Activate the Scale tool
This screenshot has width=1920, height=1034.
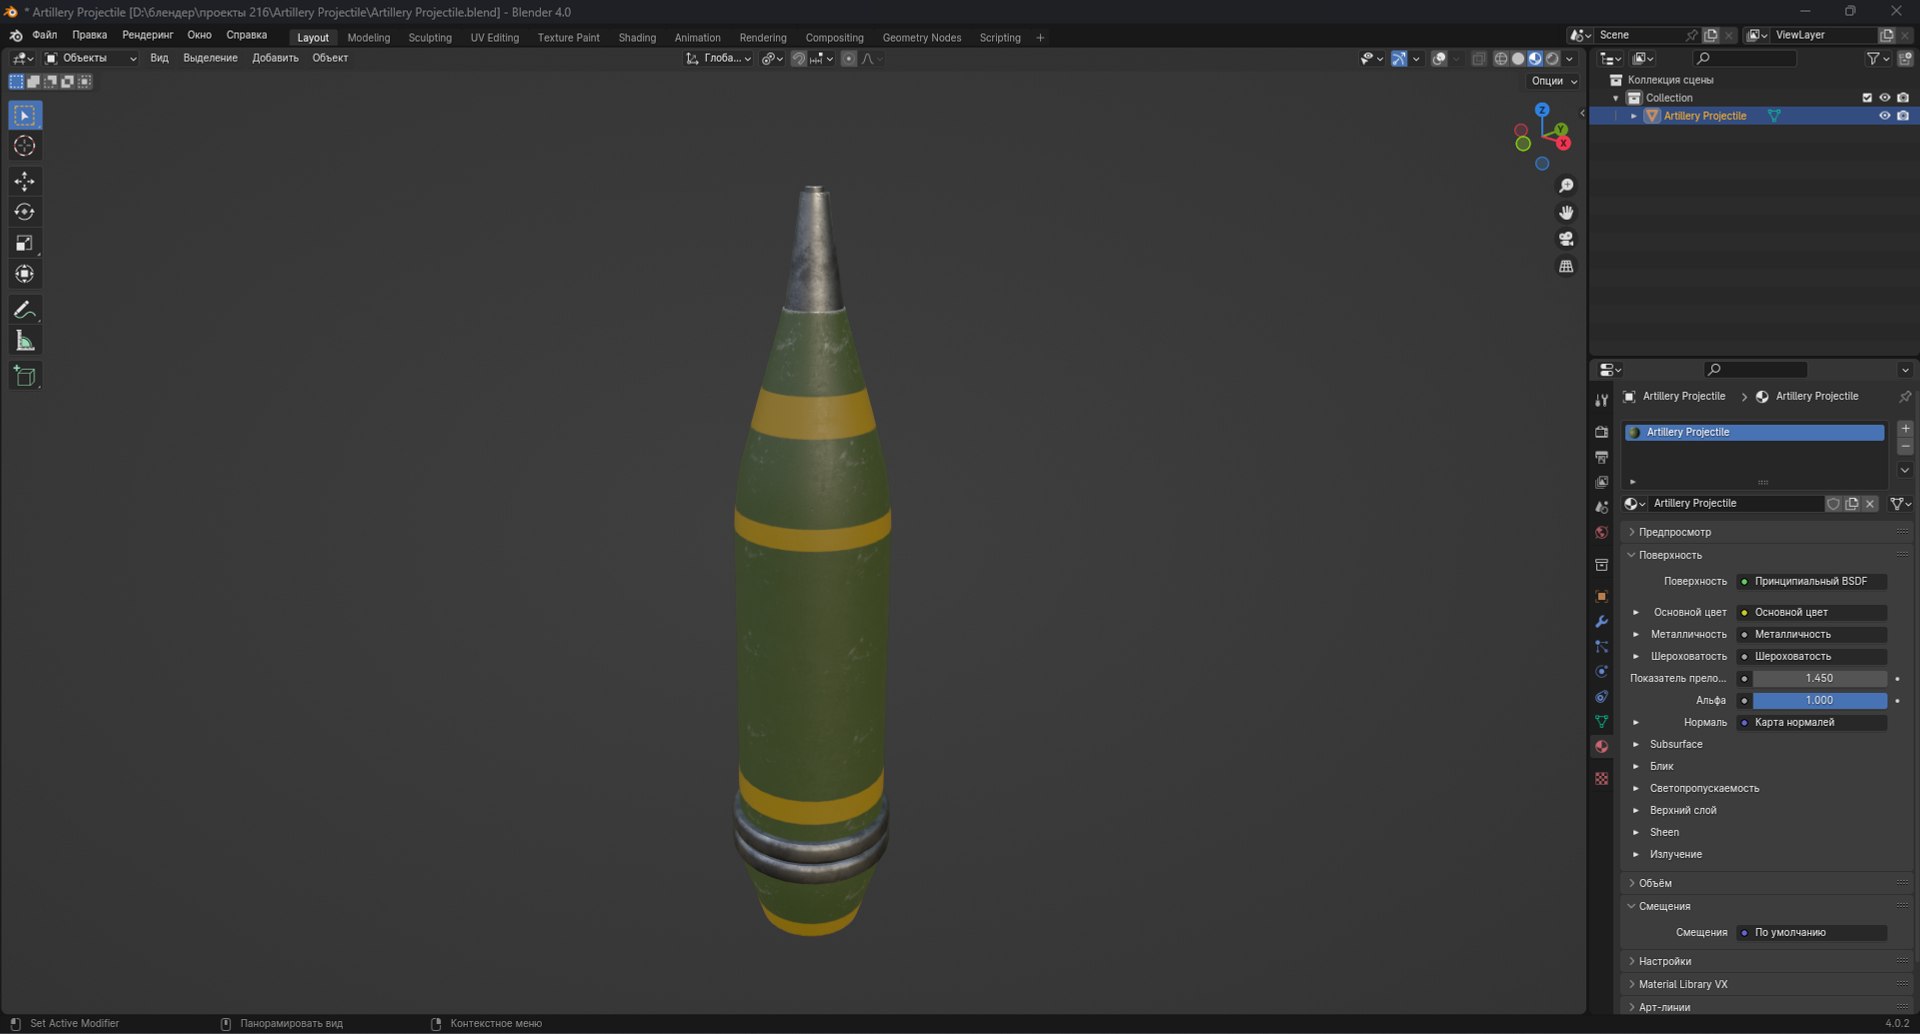(x=25, y=243)
